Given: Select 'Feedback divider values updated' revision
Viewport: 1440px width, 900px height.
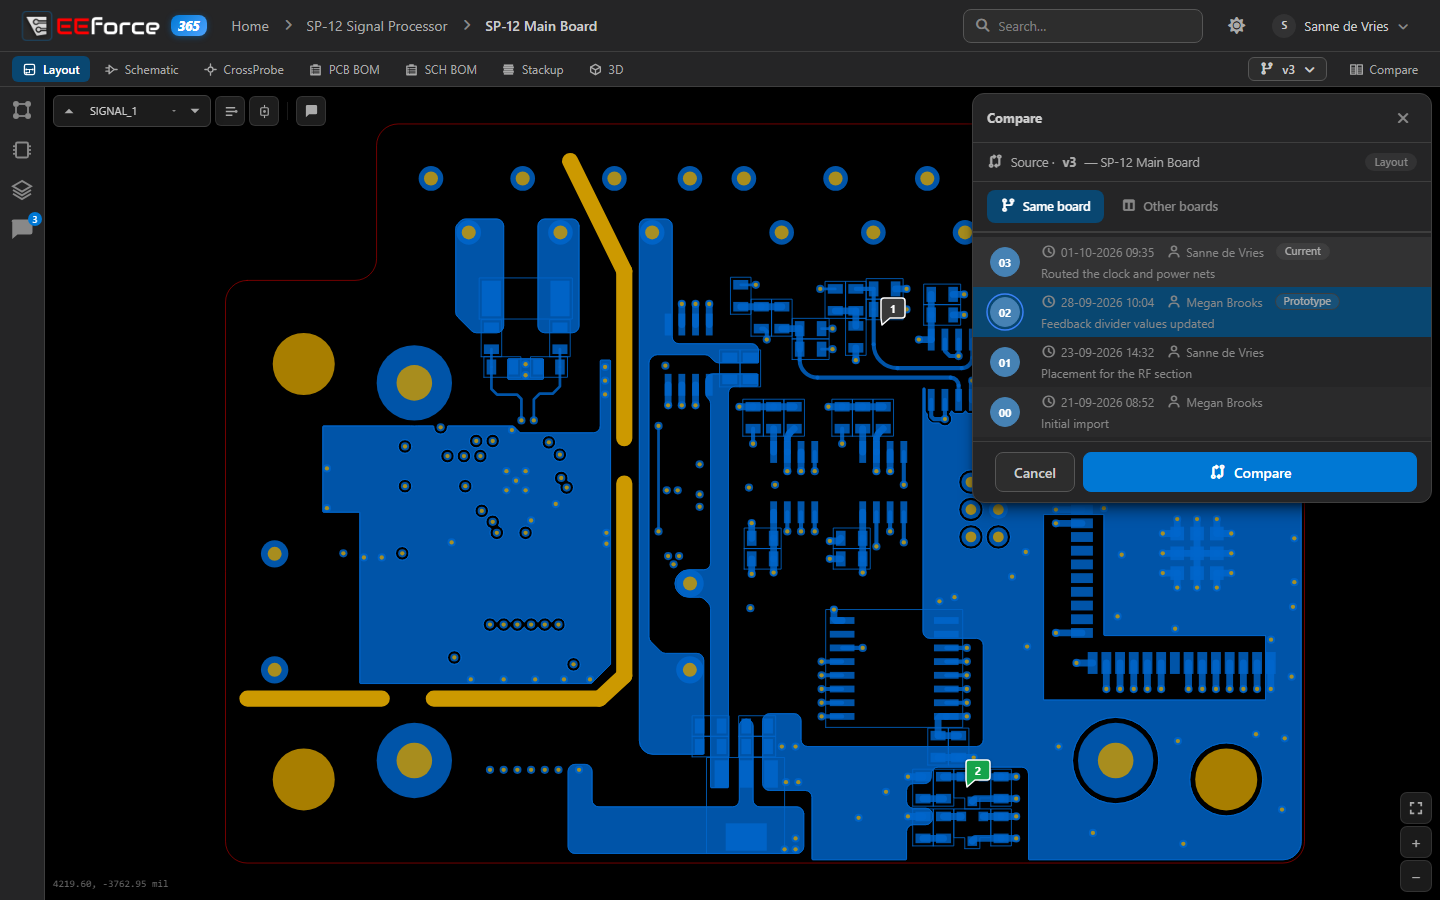Looking at the screenshot, I should (1202, 313).
